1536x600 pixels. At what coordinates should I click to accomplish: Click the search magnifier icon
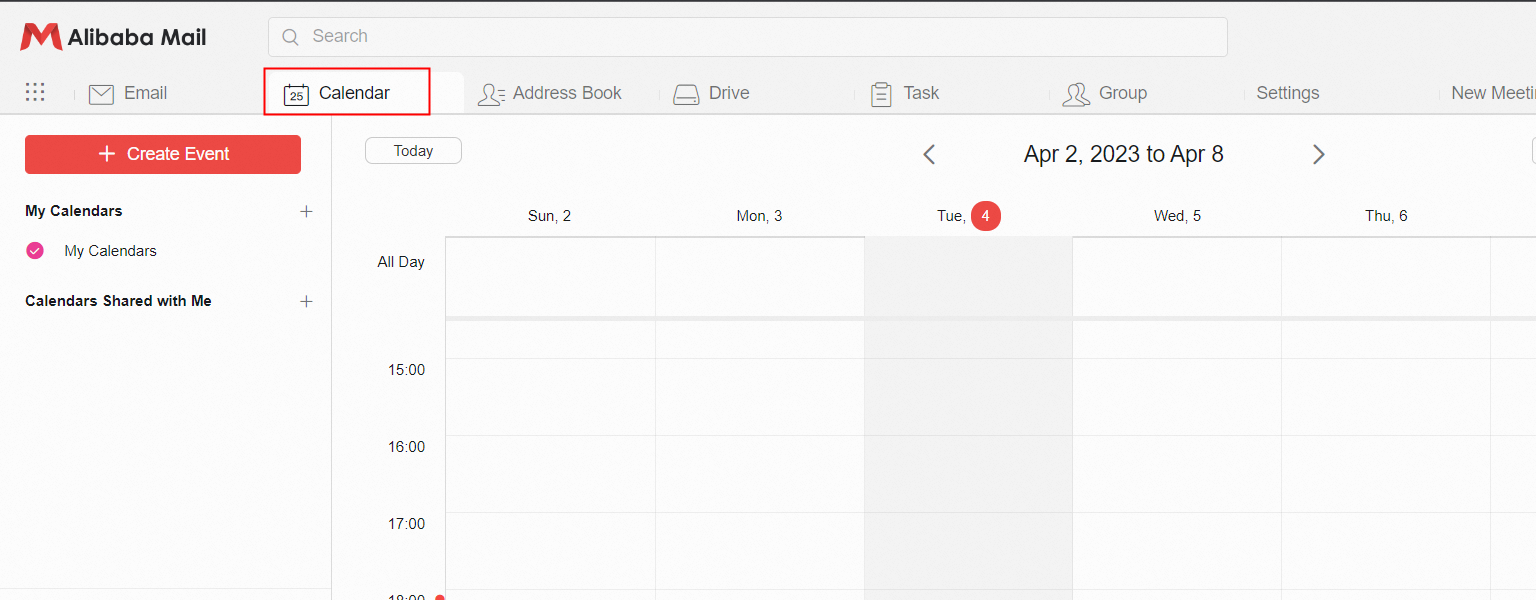291,37
